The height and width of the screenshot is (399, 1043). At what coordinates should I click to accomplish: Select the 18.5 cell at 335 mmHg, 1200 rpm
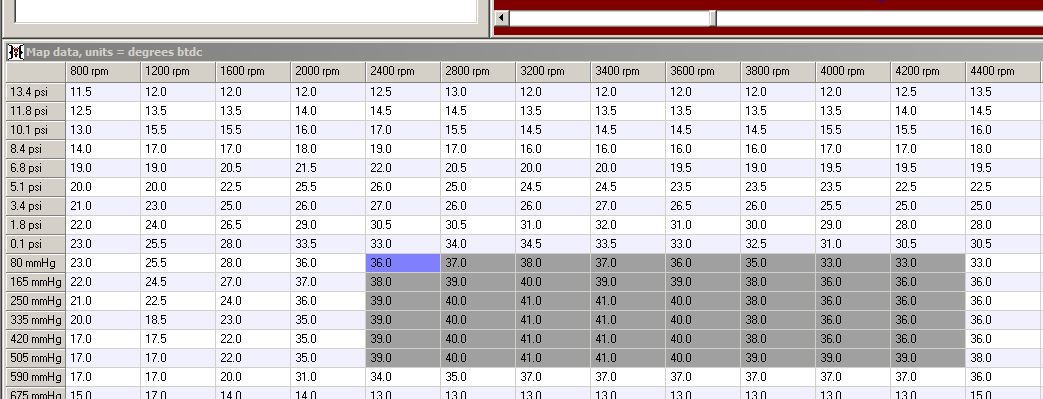click(x=178, y=320)
